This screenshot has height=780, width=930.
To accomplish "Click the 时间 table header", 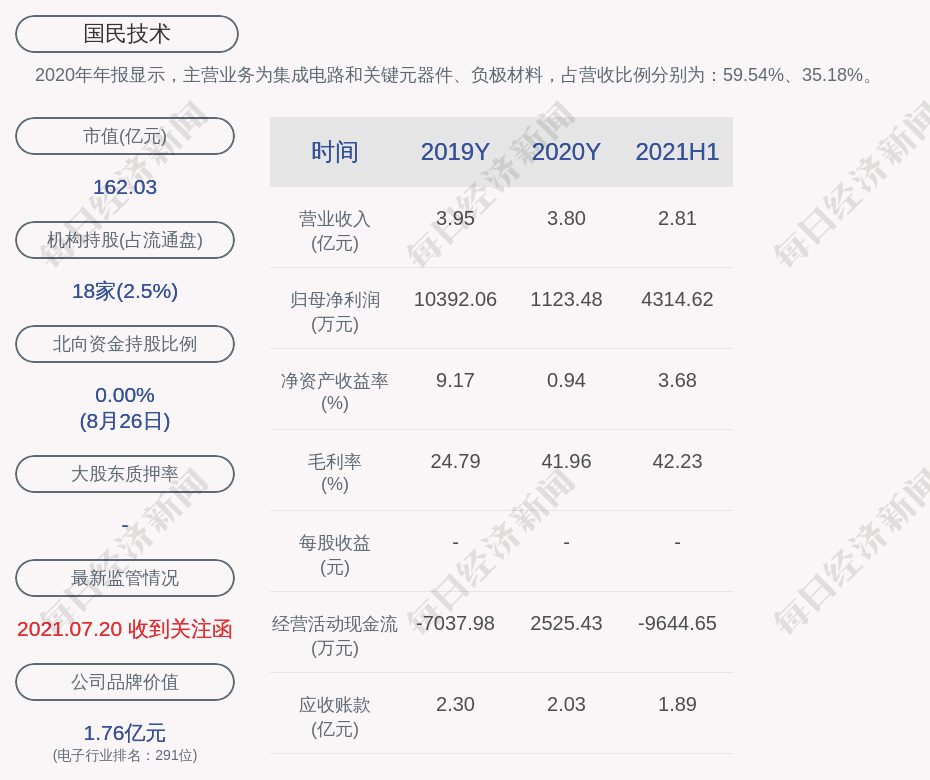I will (335, 152).
